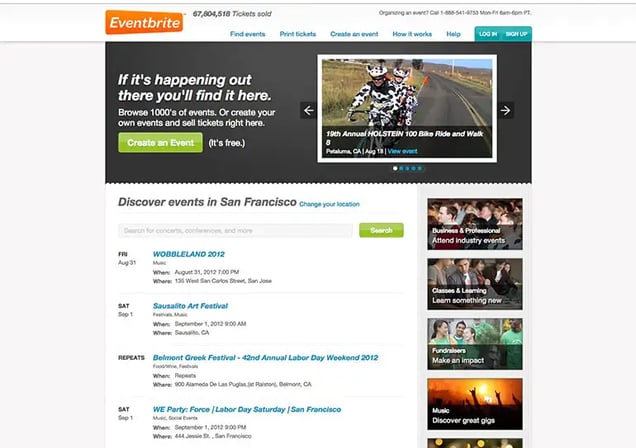This screenshot has height=448, width=636.
Task: Focus the event search input field
Action: tap(235, 231)
